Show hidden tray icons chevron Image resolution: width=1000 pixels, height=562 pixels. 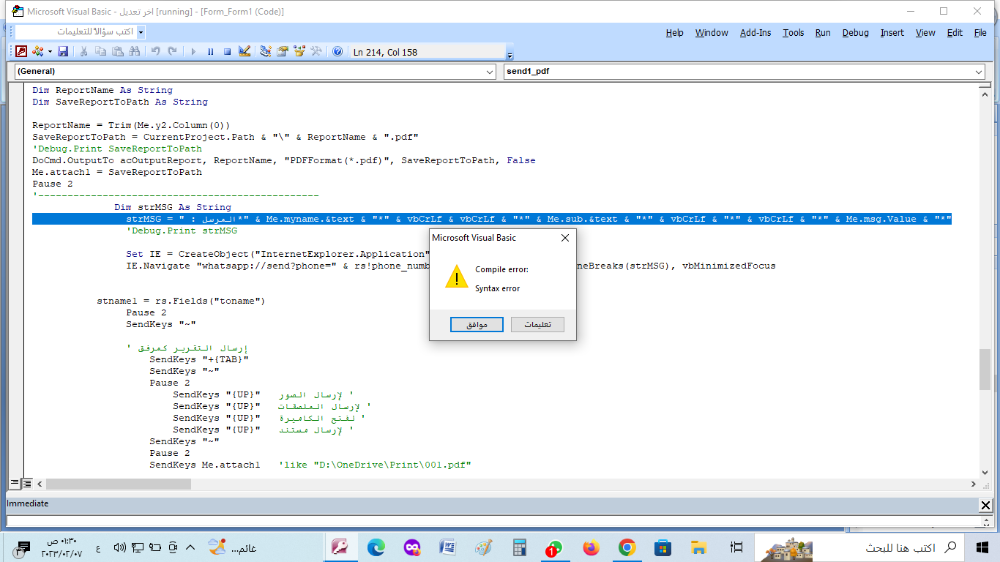(190, 547)
